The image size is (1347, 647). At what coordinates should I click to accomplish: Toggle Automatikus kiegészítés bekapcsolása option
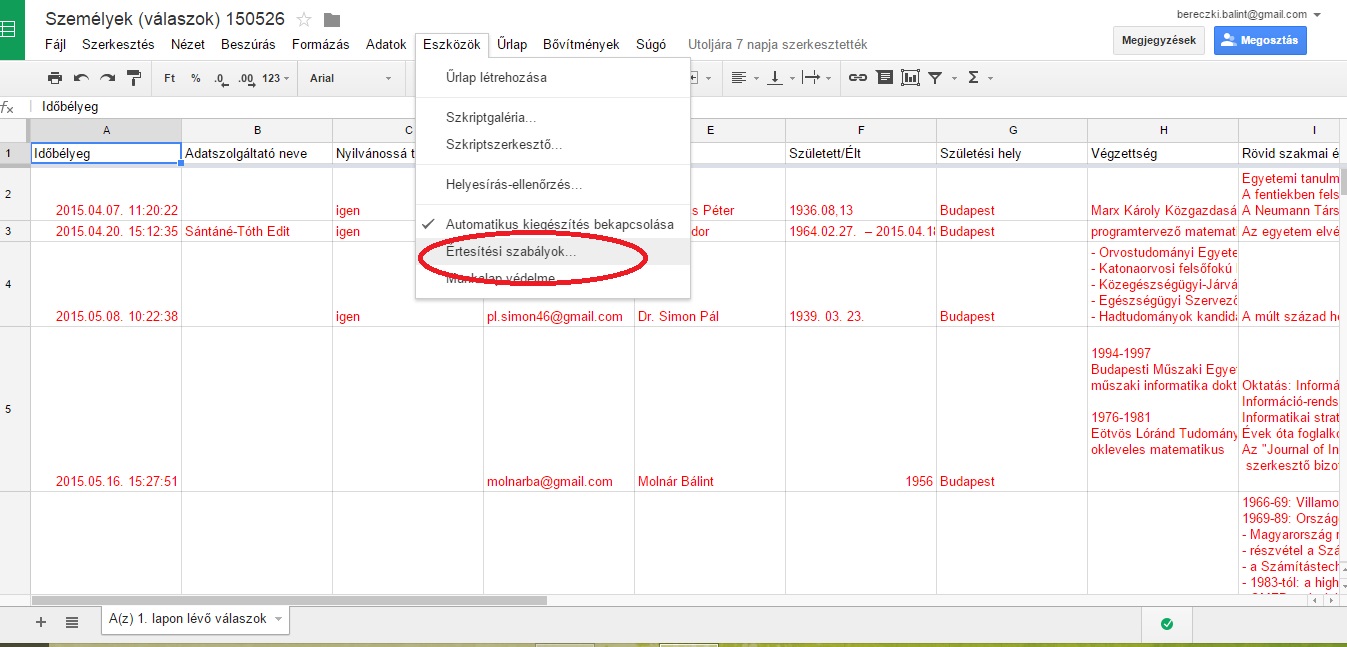click(x=559, y=224)
